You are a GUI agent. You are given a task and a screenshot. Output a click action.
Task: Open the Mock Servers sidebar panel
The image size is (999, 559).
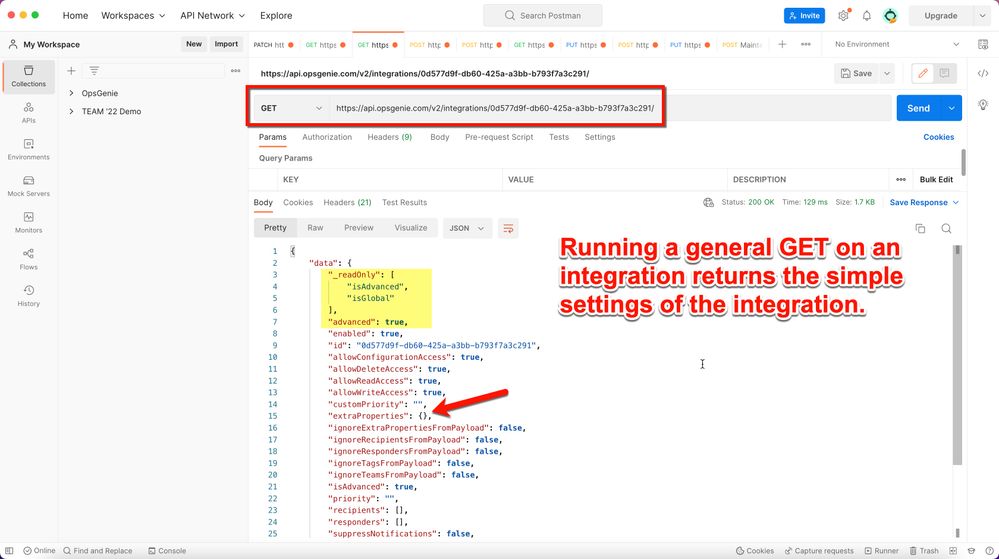tap(29, 186)
